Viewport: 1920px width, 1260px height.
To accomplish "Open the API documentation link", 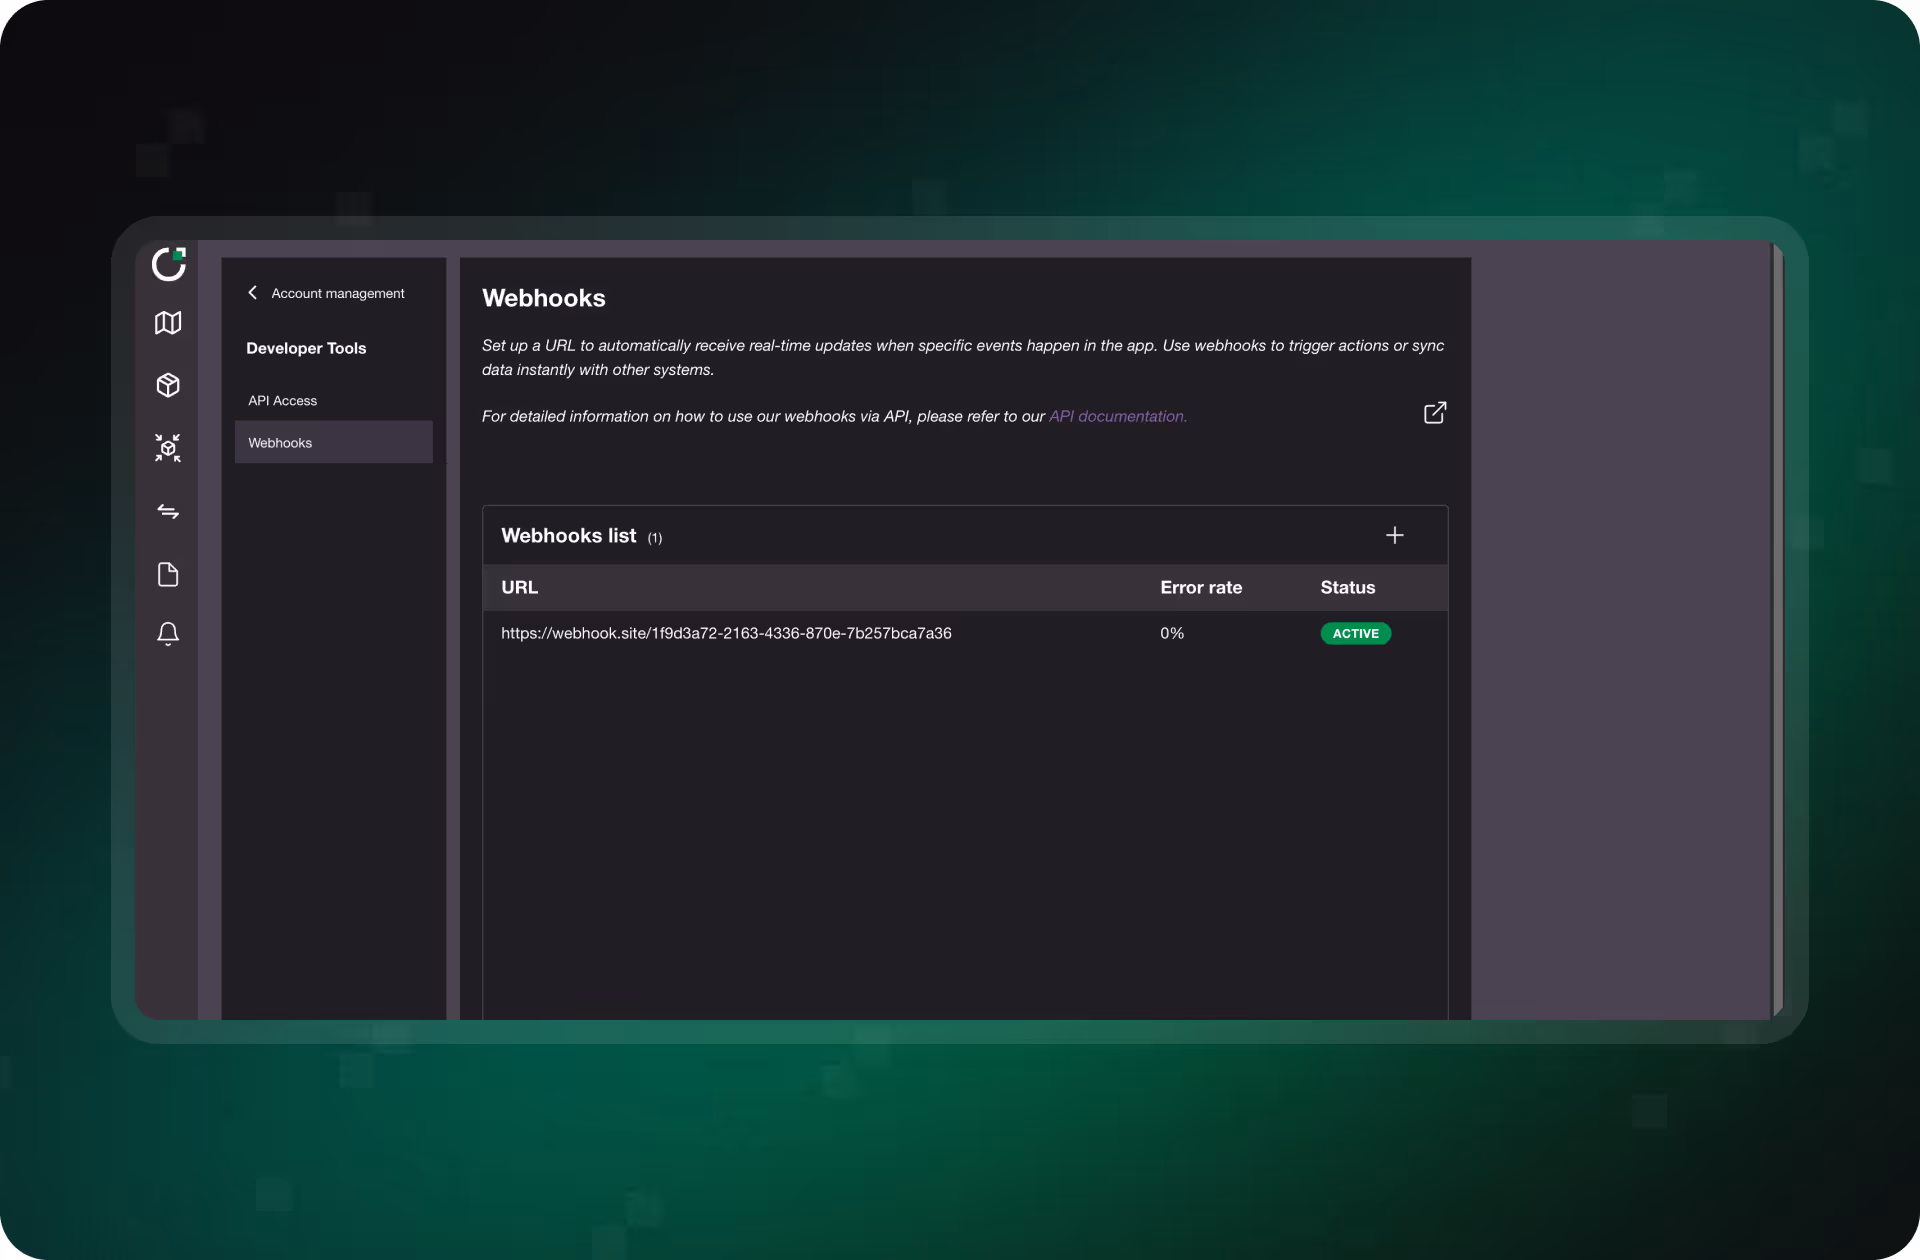I will click(1117, 417).
